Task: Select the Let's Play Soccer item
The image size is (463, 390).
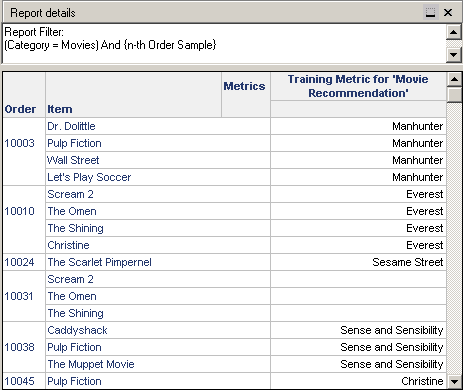Action: point(158,177)
